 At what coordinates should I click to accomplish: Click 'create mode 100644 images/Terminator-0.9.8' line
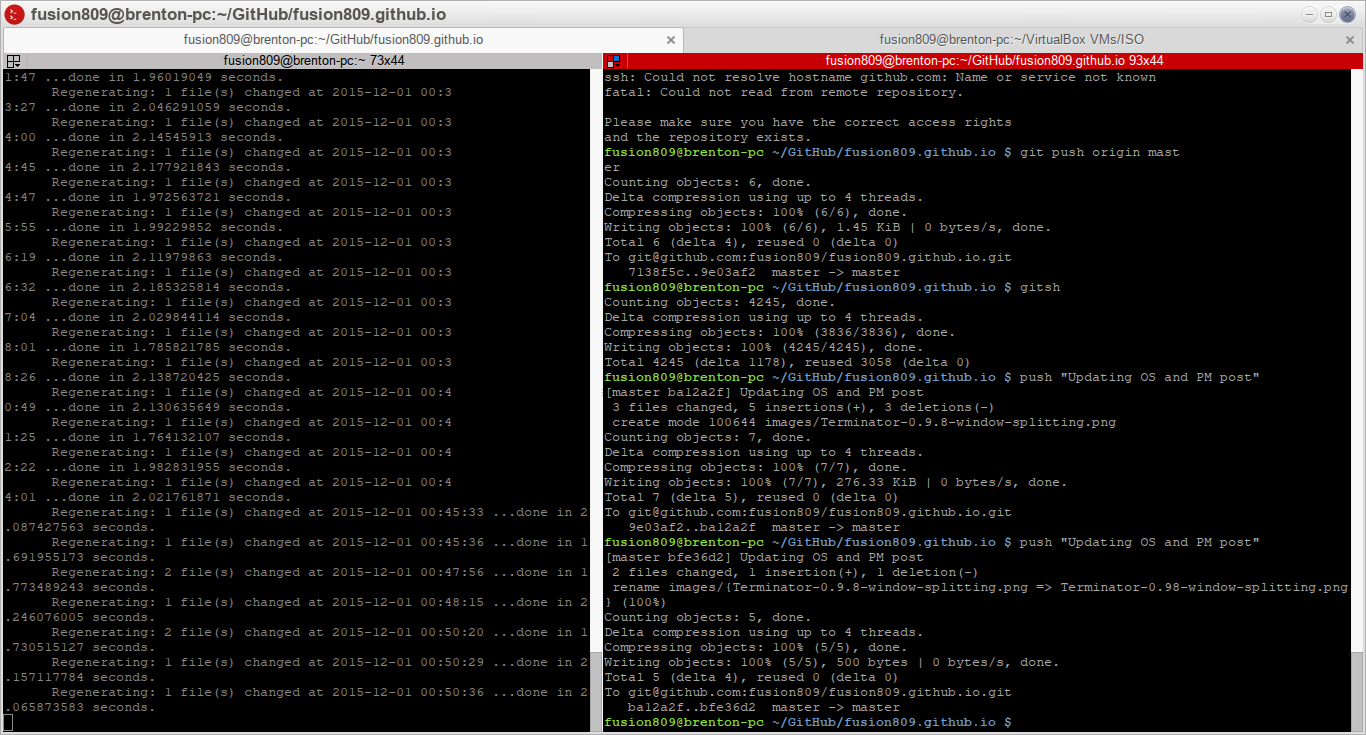pyautogui.click(x=864, y=422)
